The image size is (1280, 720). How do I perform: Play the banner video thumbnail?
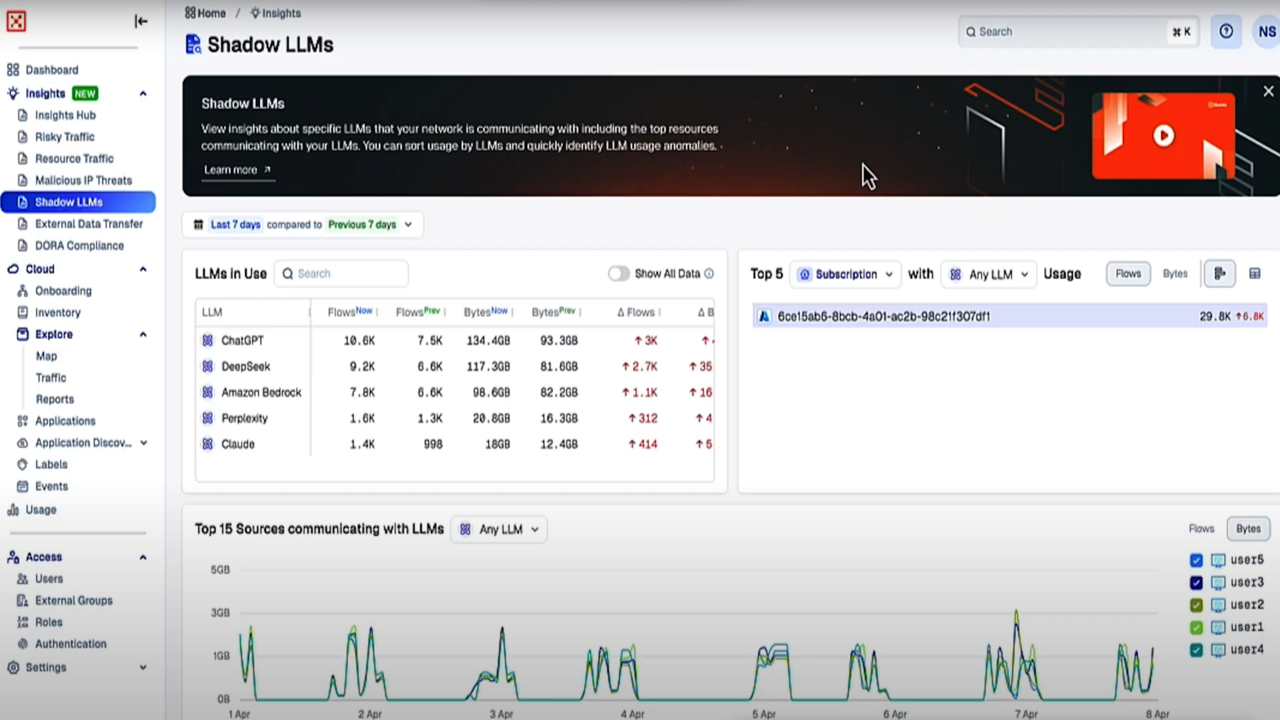(1163, 136)
